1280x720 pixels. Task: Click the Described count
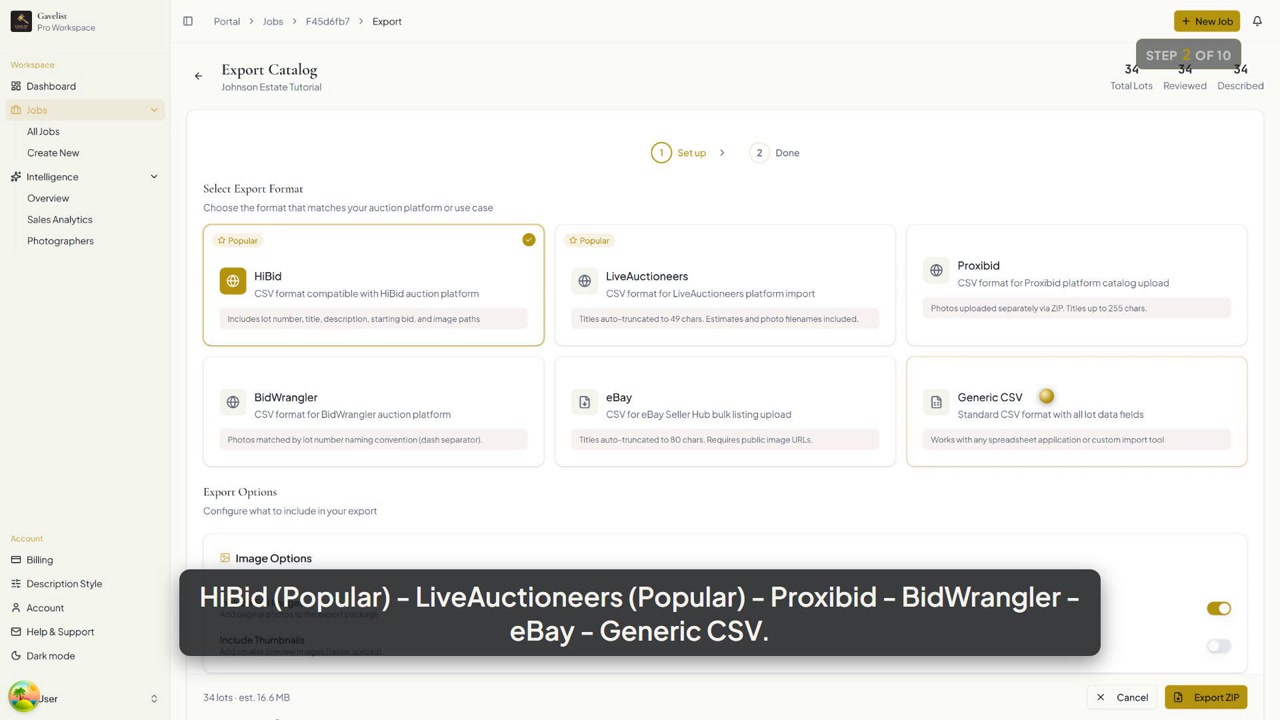1240,70
